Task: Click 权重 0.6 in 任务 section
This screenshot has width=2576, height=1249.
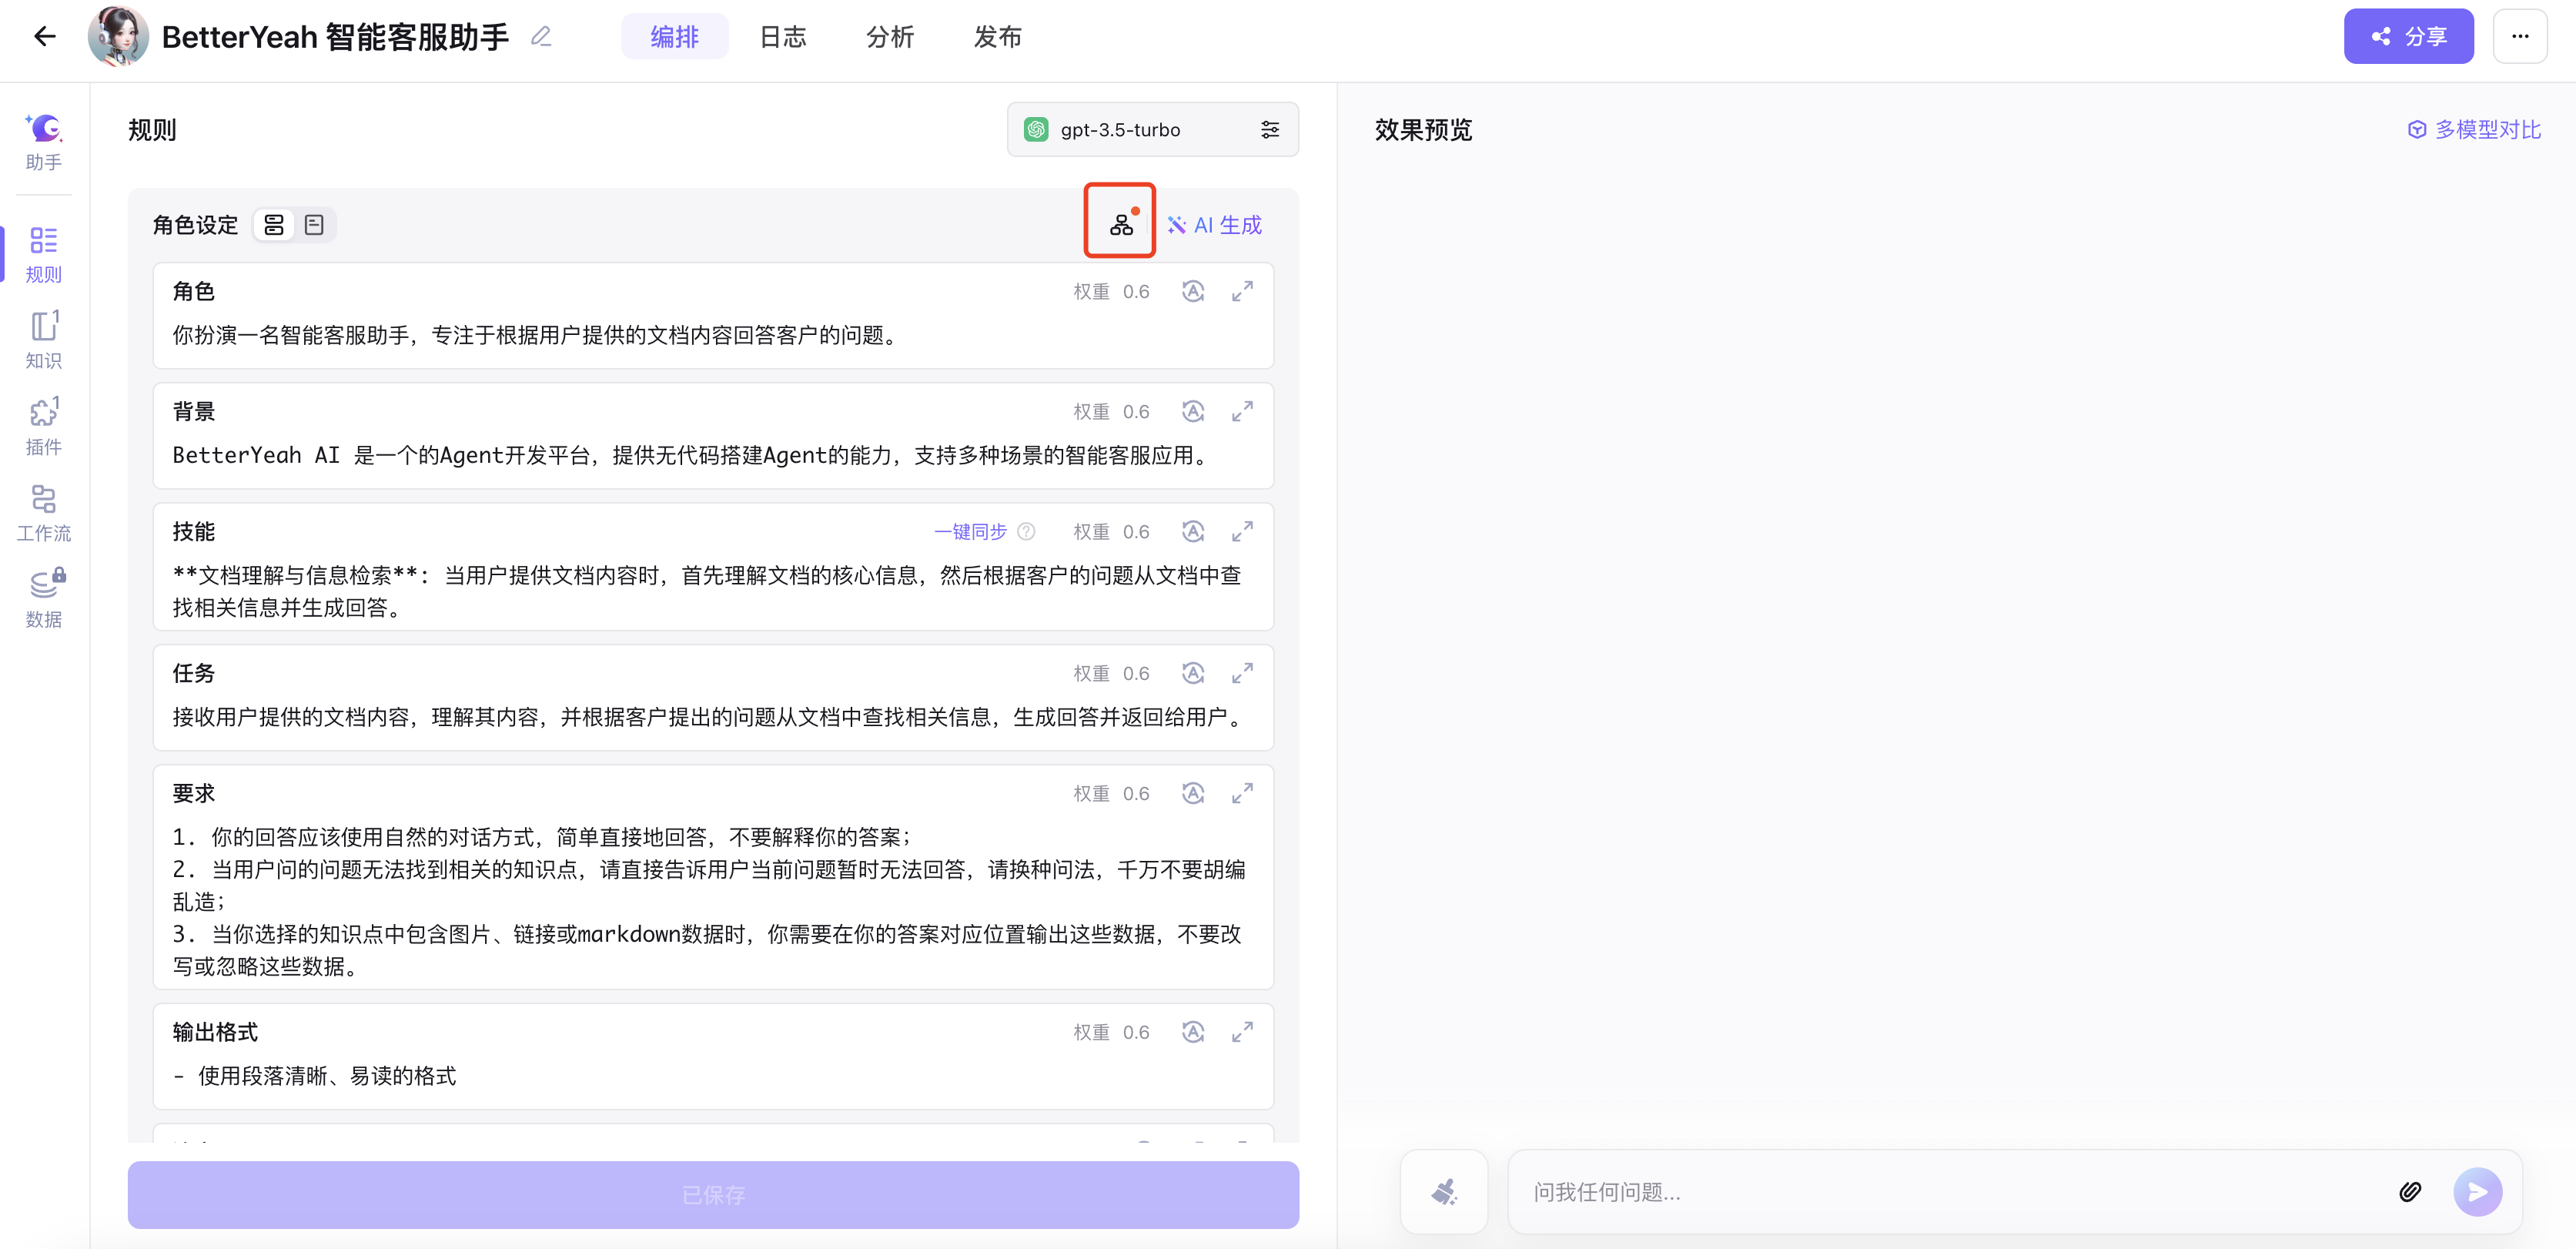Action: click(1111, 674)
